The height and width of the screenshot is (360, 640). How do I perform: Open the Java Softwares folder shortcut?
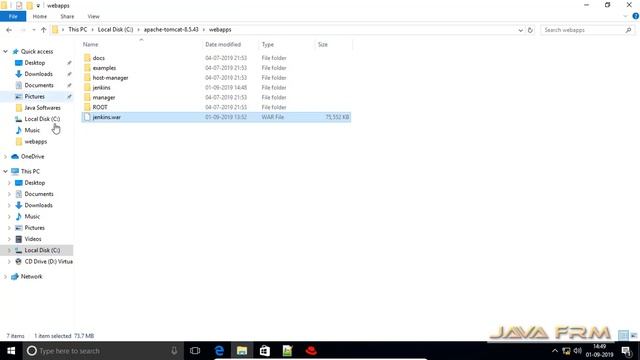point(42,108)
